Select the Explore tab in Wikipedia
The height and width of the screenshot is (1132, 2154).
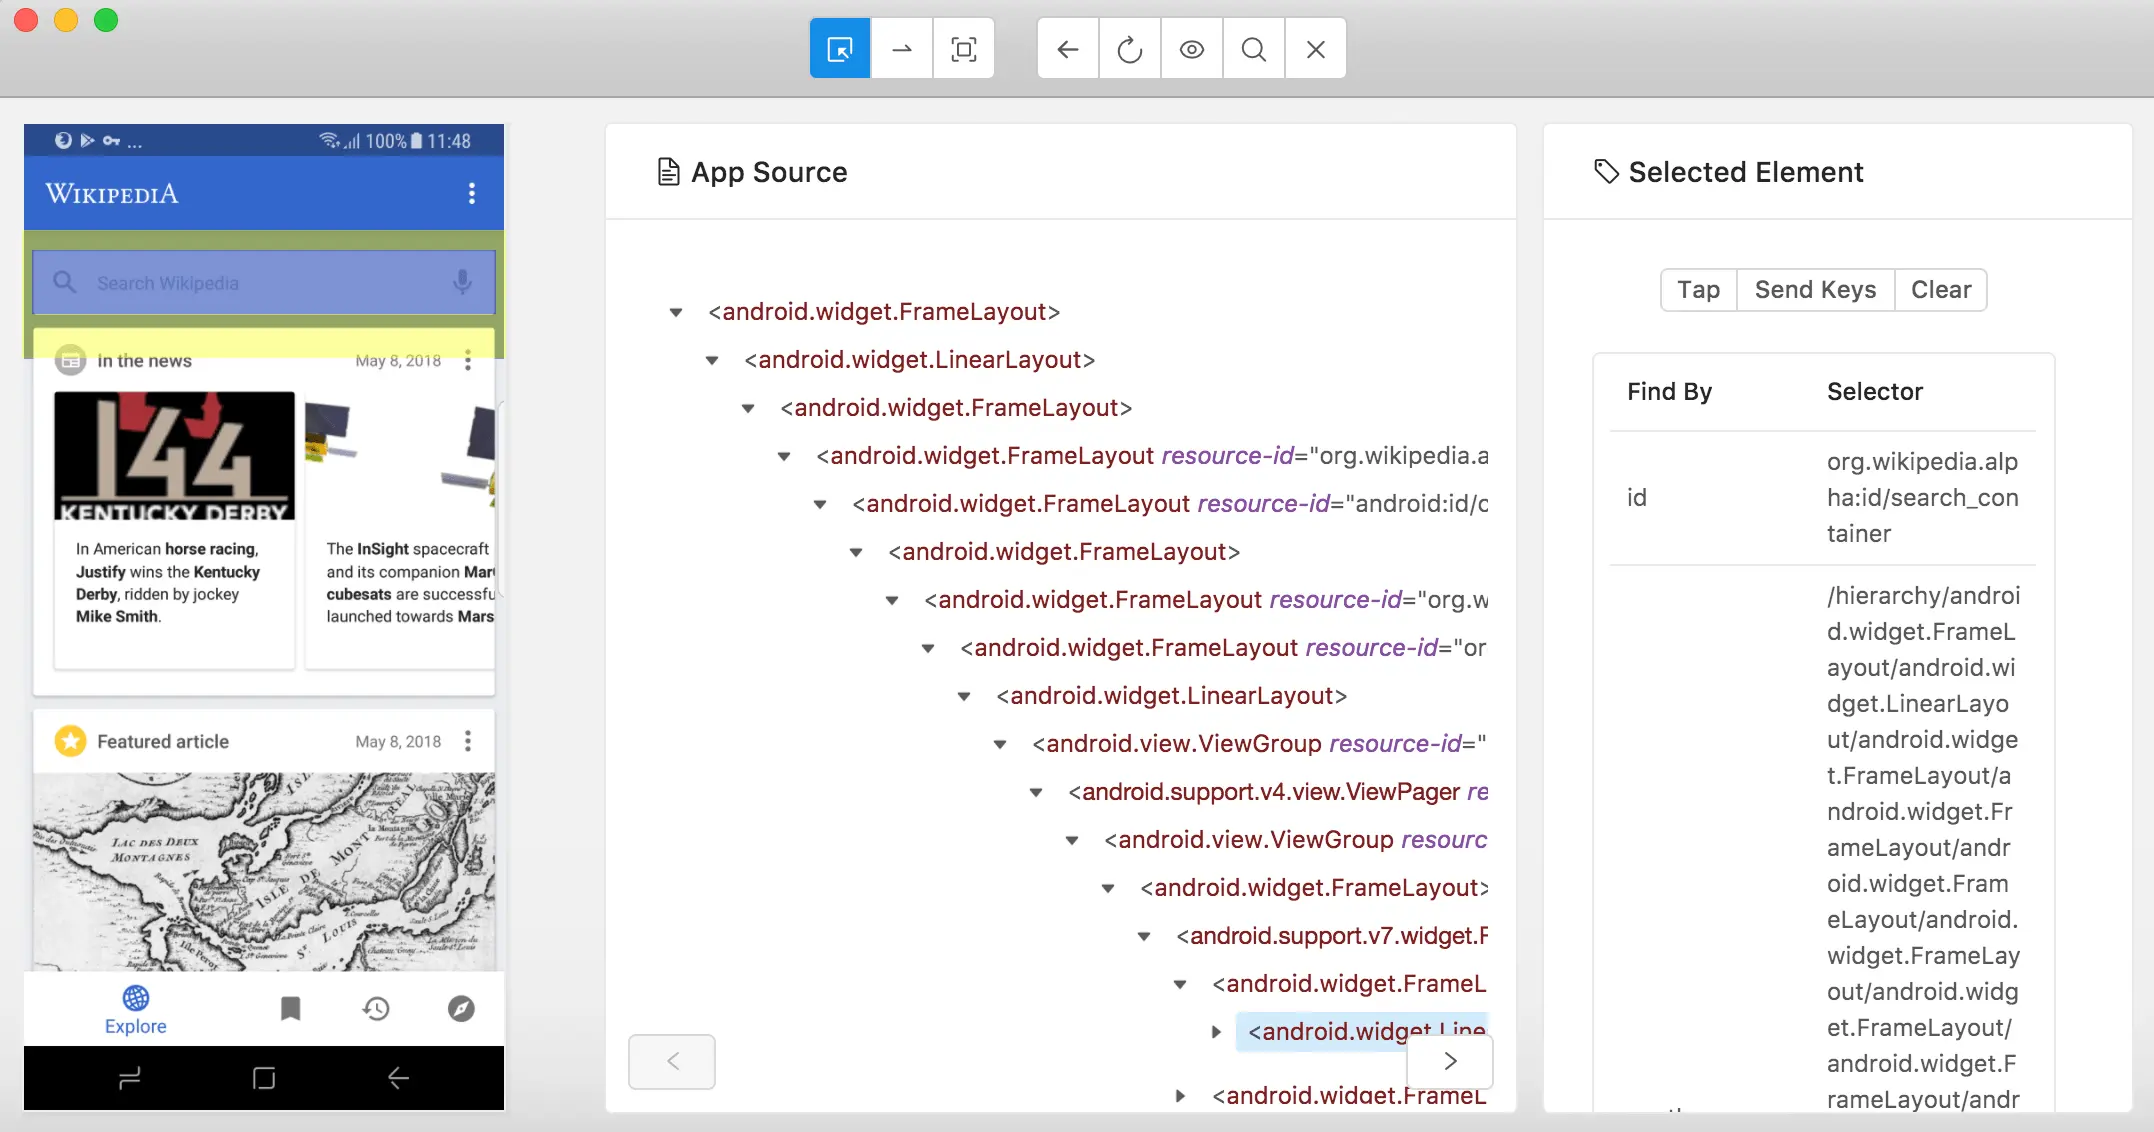tap(135, 1008)
